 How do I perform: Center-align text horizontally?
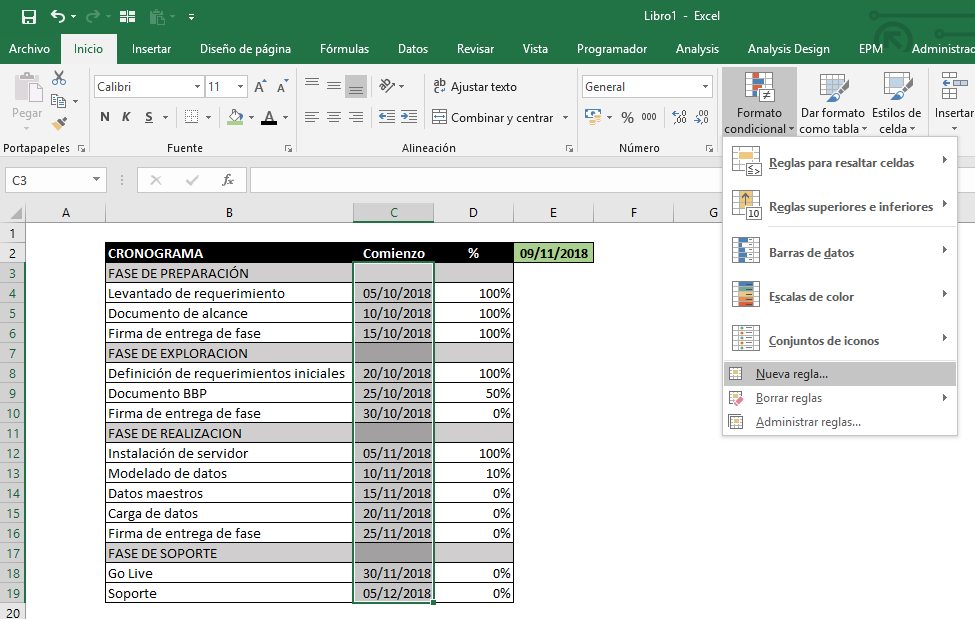point(333,118)
